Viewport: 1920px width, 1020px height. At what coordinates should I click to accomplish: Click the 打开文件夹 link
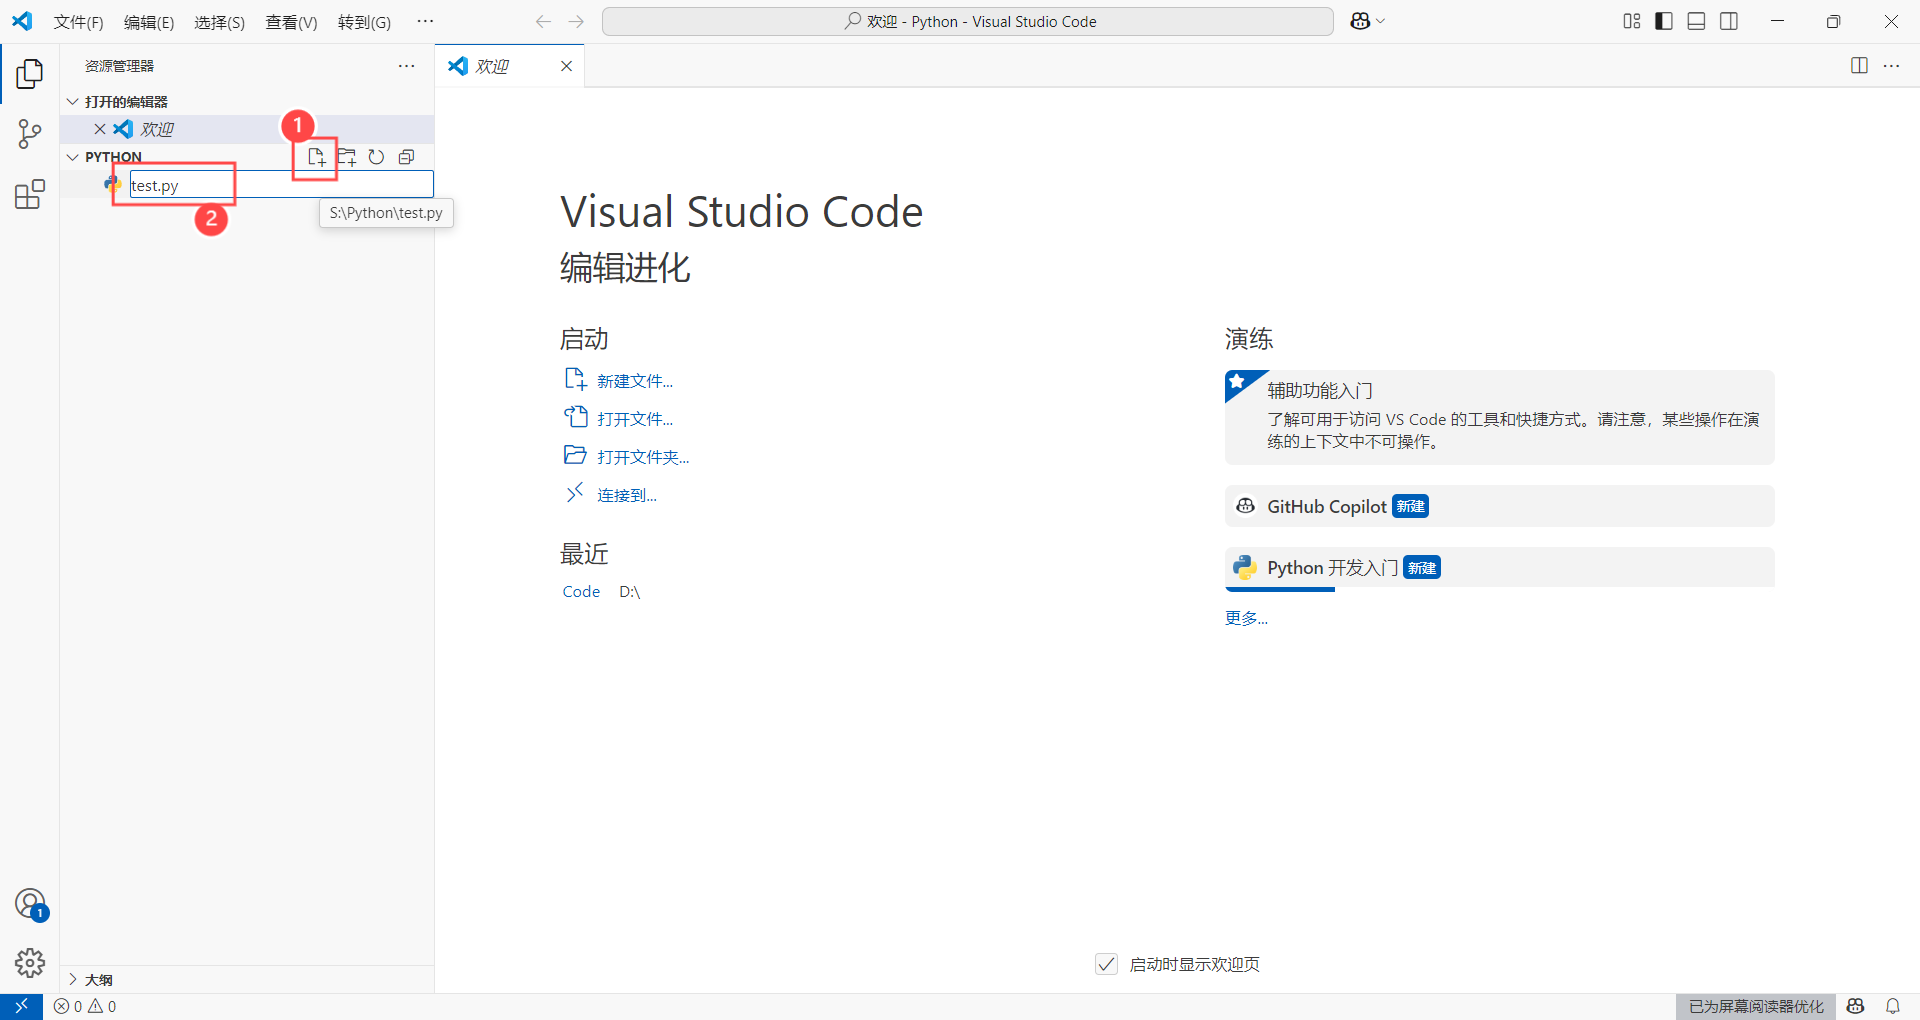point(642,456)
